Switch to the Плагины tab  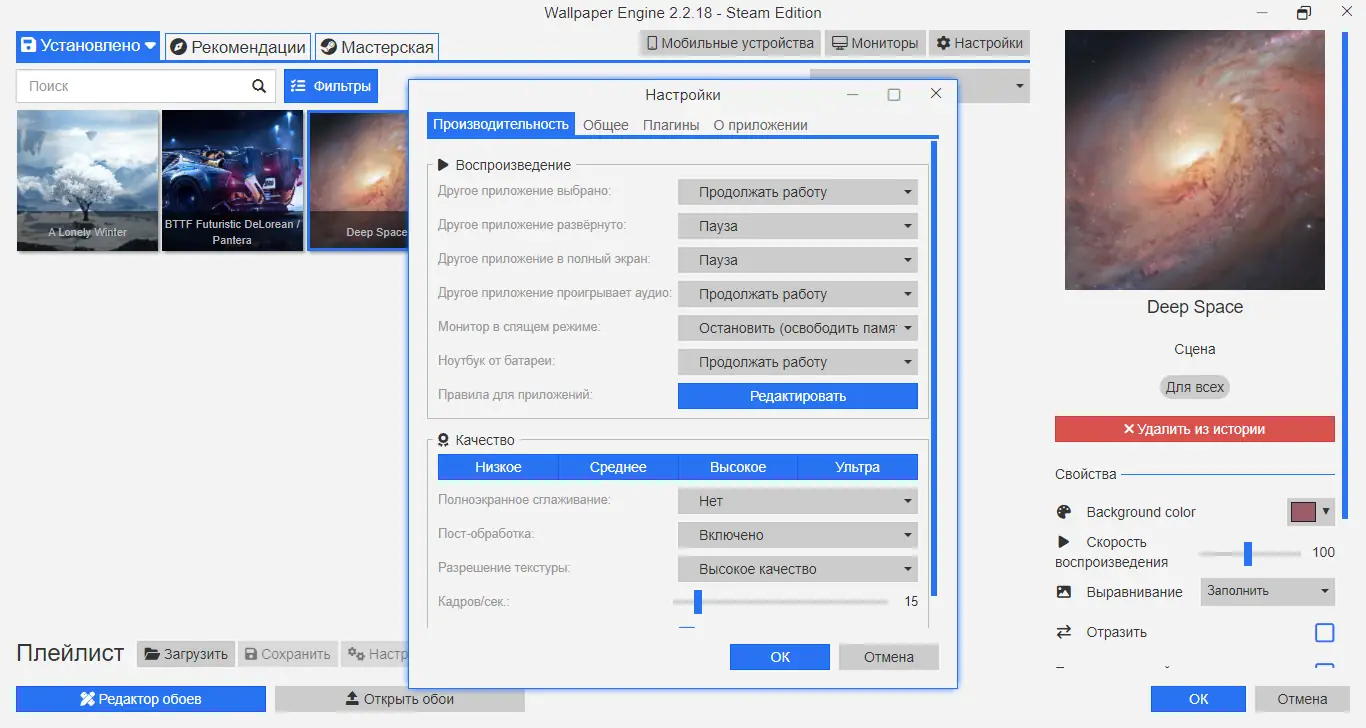pyautogui.click(x=671, y=125)
